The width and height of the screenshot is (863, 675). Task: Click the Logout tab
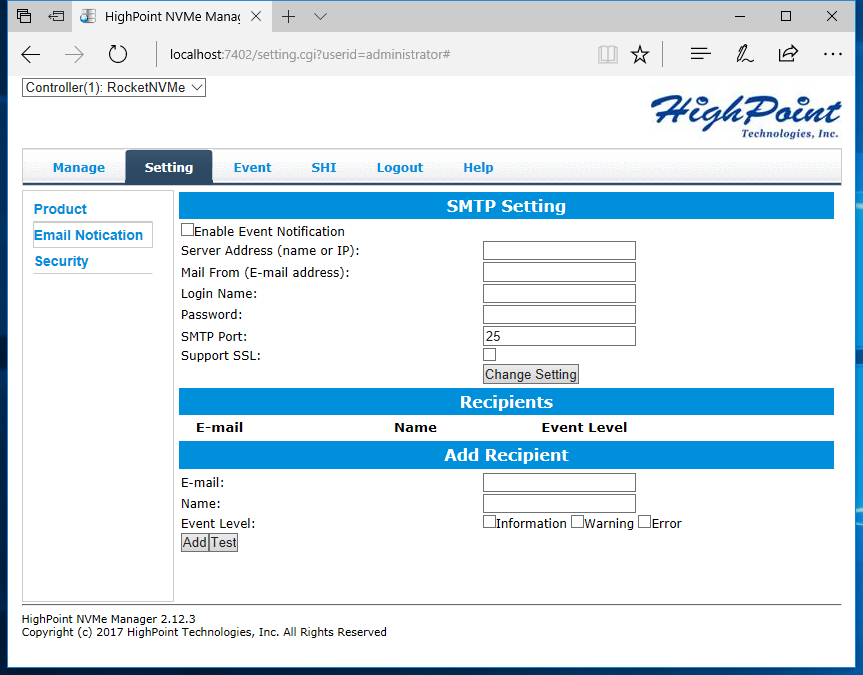(x=400, y=167)
